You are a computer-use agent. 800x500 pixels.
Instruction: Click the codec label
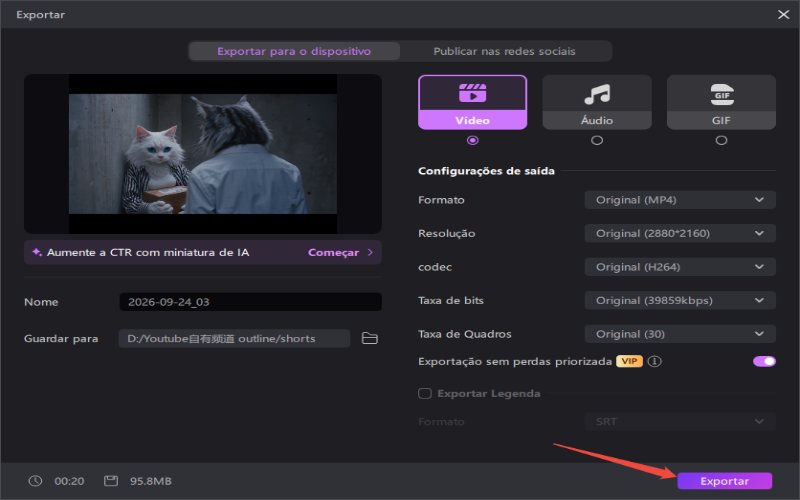tap(435, 267)
